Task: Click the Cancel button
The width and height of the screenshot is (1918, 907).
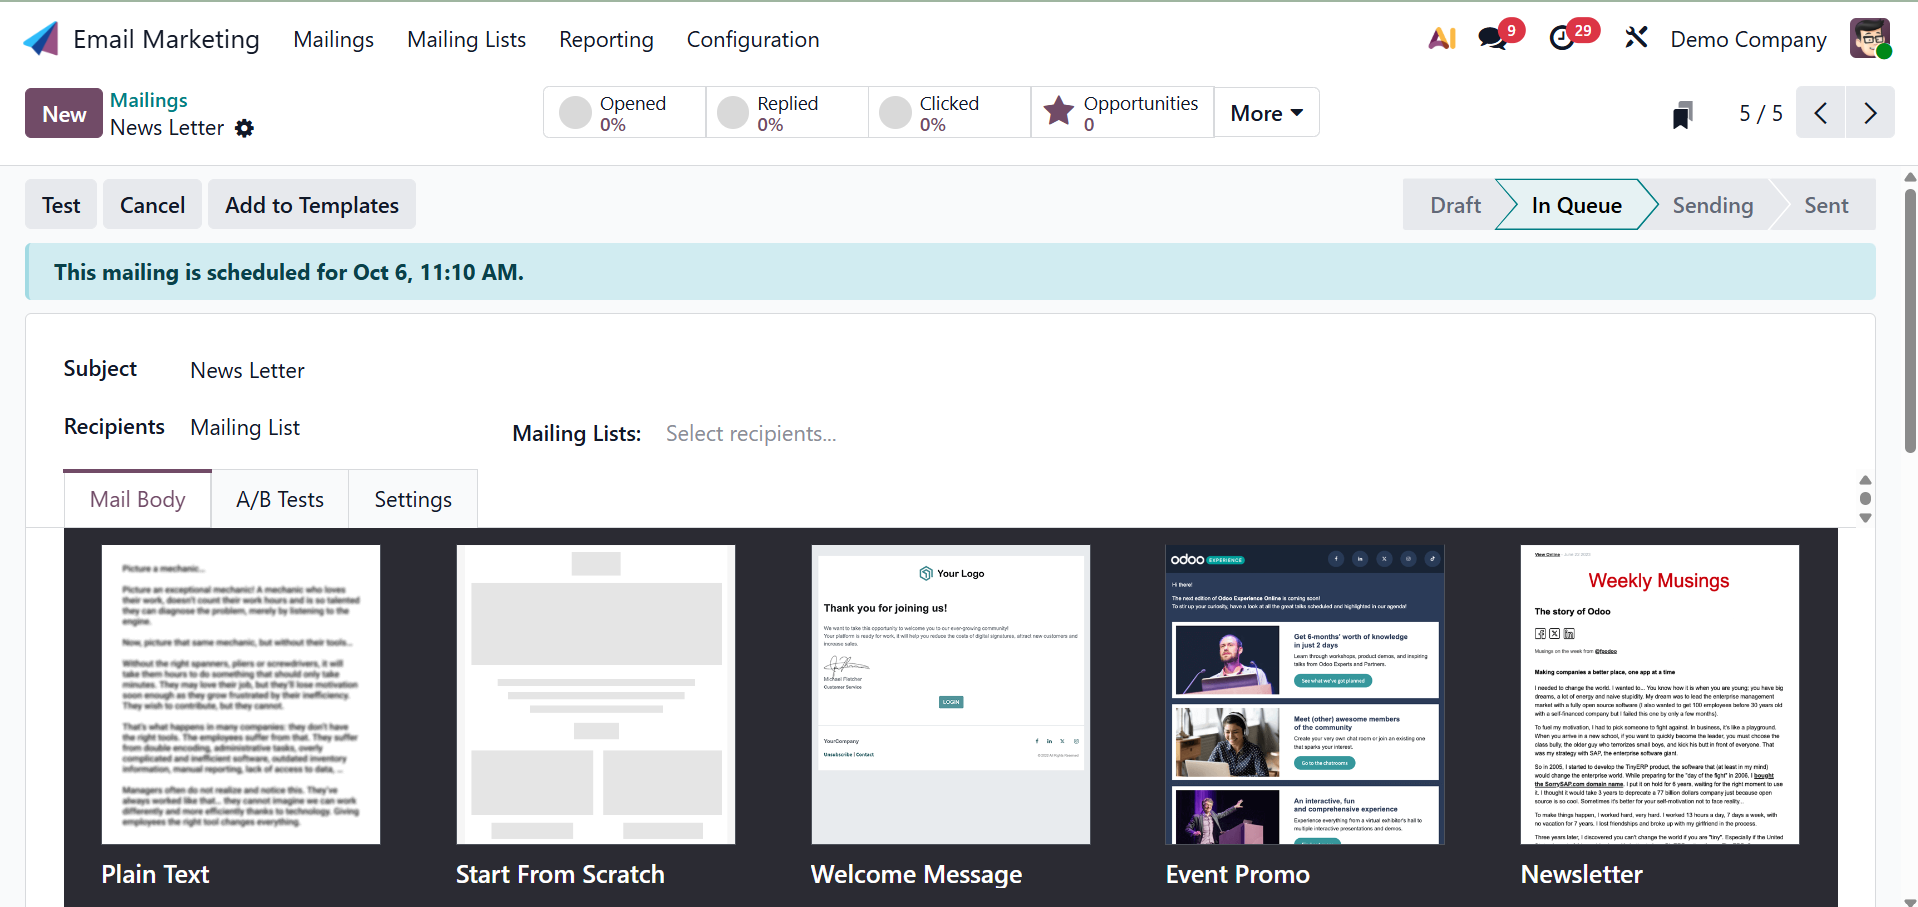Action: point(152,205)
